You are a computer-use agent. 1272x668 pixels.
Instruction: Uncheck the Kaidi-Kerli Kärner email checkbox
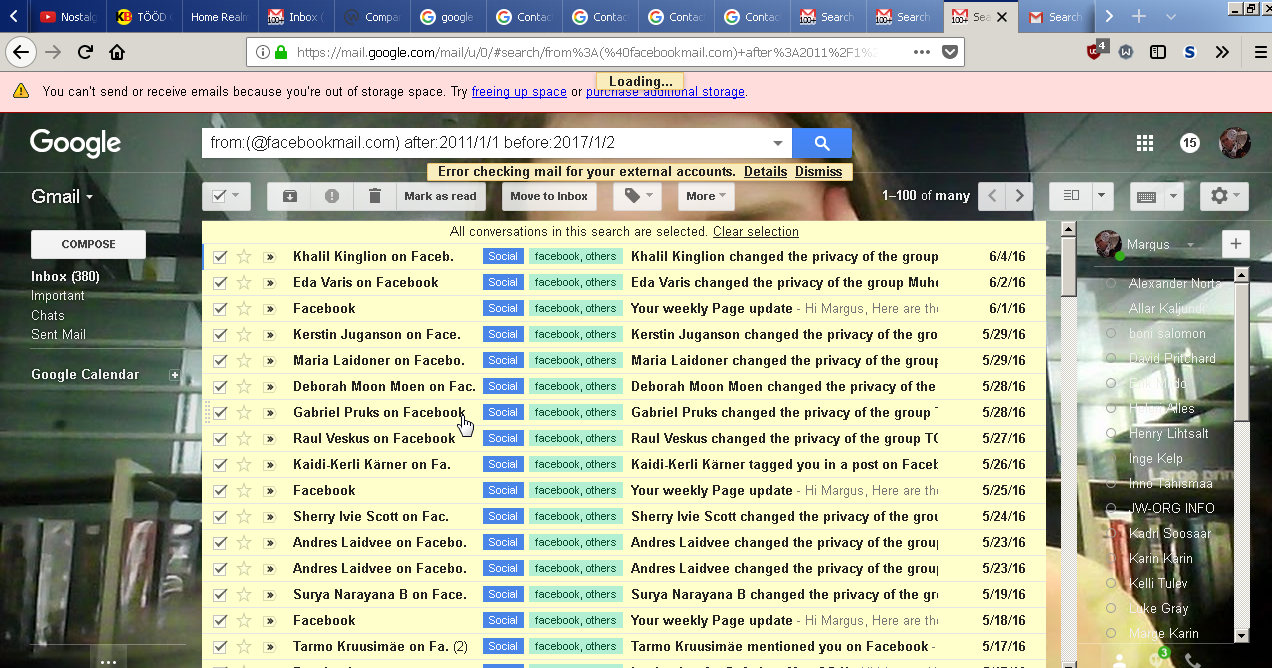coord(220,464)
